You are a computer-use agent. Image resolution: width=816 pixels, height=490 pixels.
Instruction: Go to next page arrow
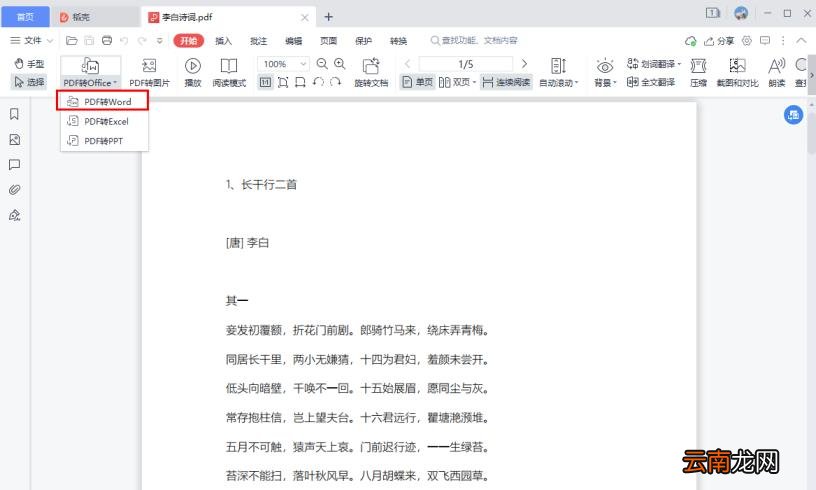tap(525, 63)
